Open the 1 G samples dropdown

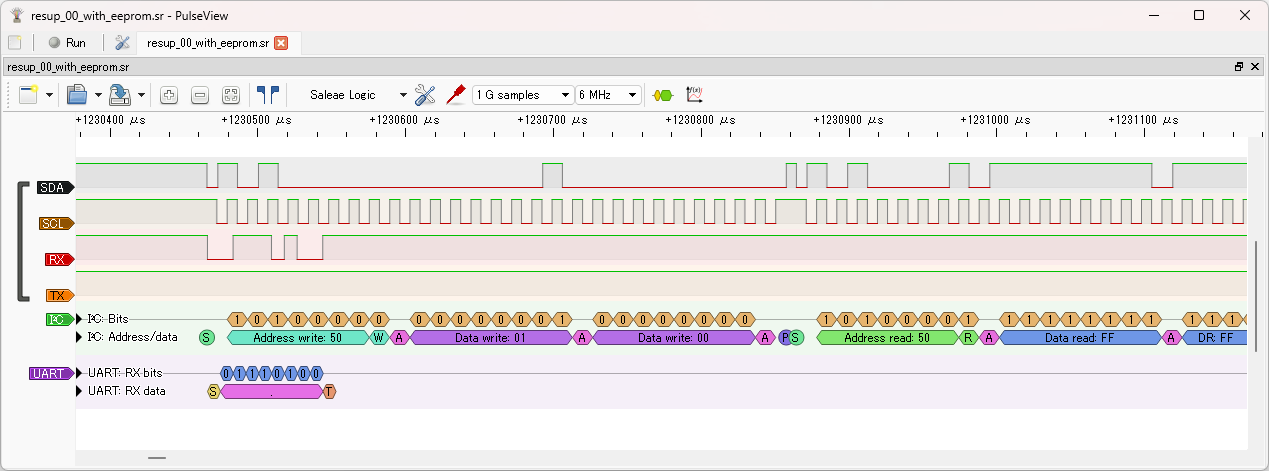[523, 95]
